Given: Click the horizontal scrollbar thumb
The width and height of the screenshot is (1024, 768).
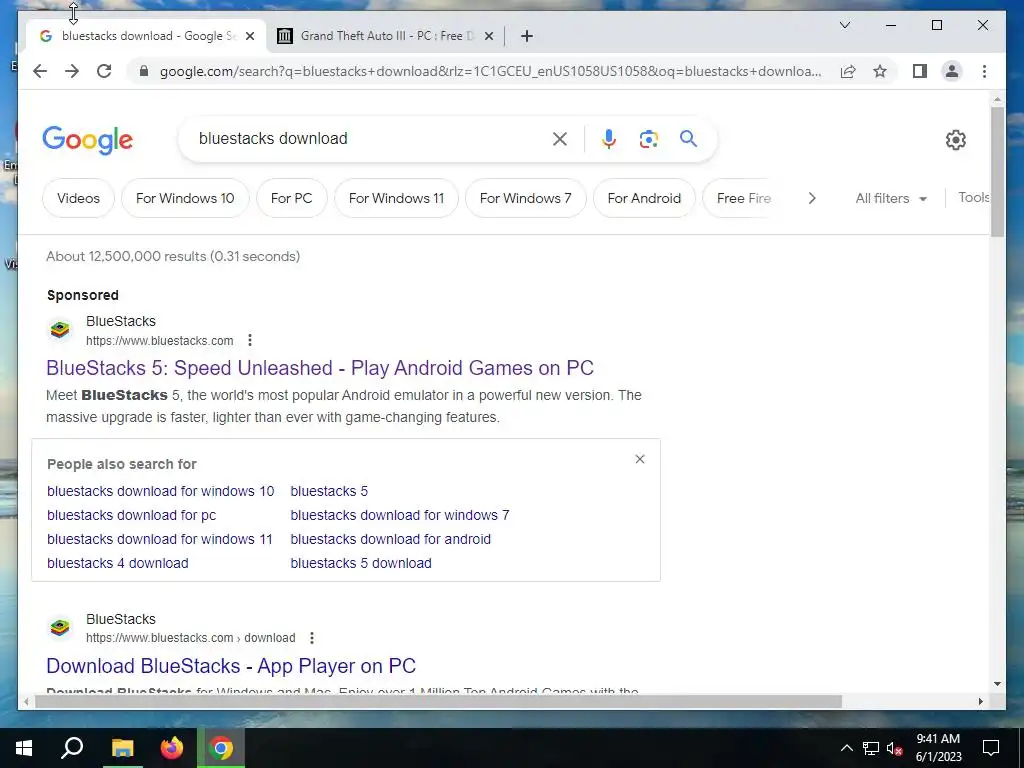Looking at the screenshot, I should coord(438,701).
